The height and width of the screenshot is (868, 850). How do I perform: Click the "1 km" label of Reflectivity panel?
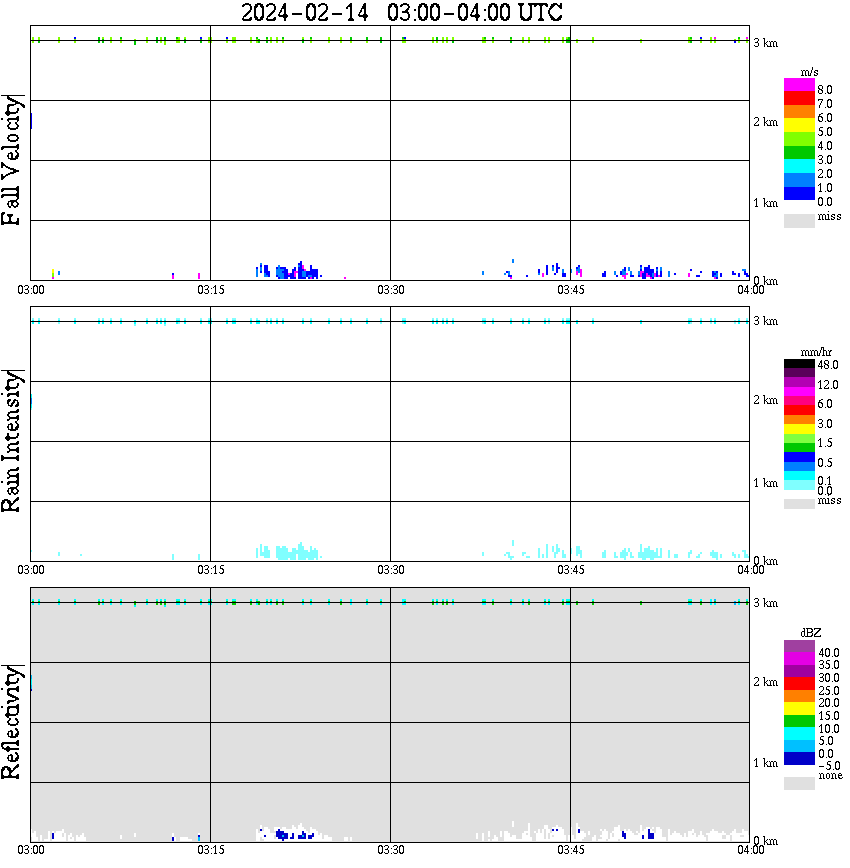click(765, 763)
